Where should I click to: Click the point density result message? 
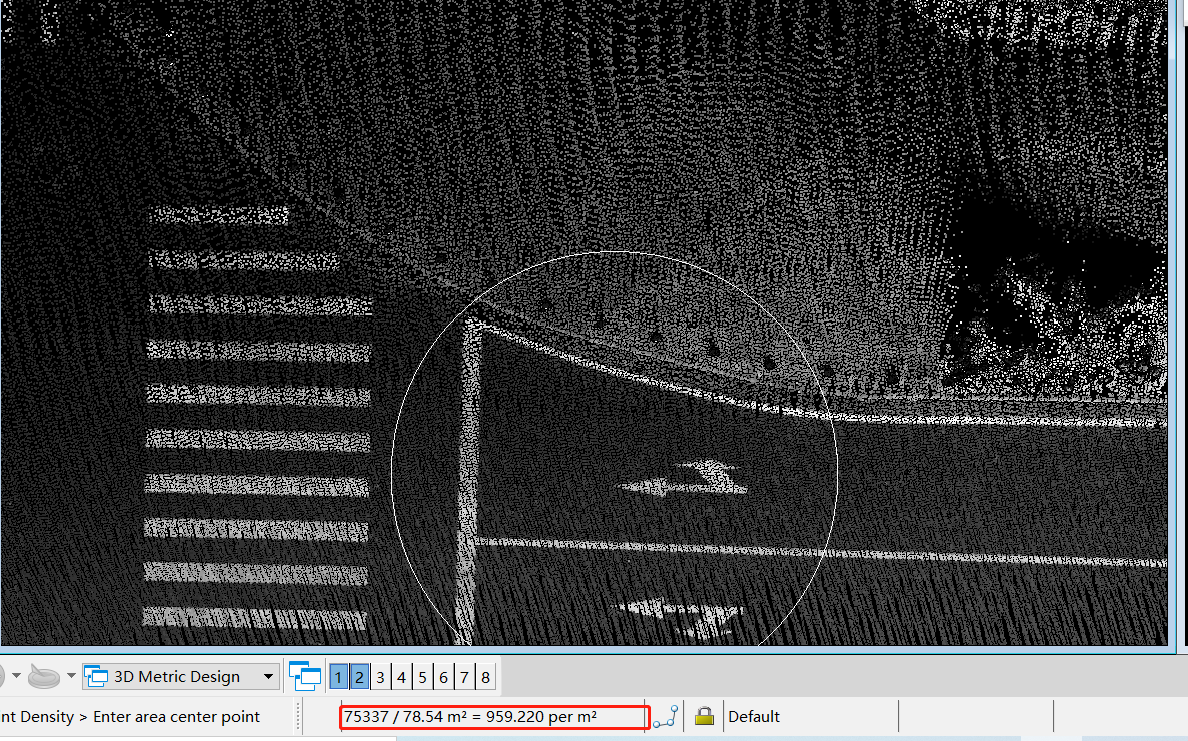tap(495, 717)
